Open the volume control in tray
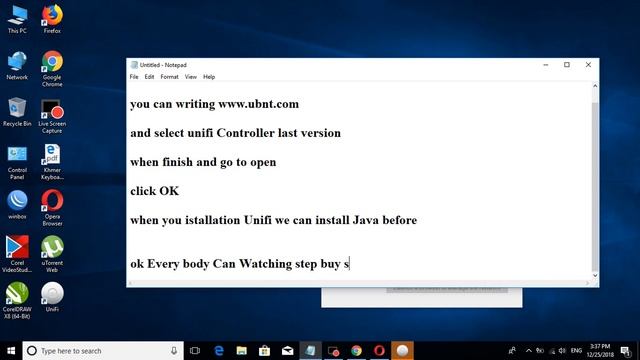The height and width of the screenshot is (360, 640). [562, 351]
